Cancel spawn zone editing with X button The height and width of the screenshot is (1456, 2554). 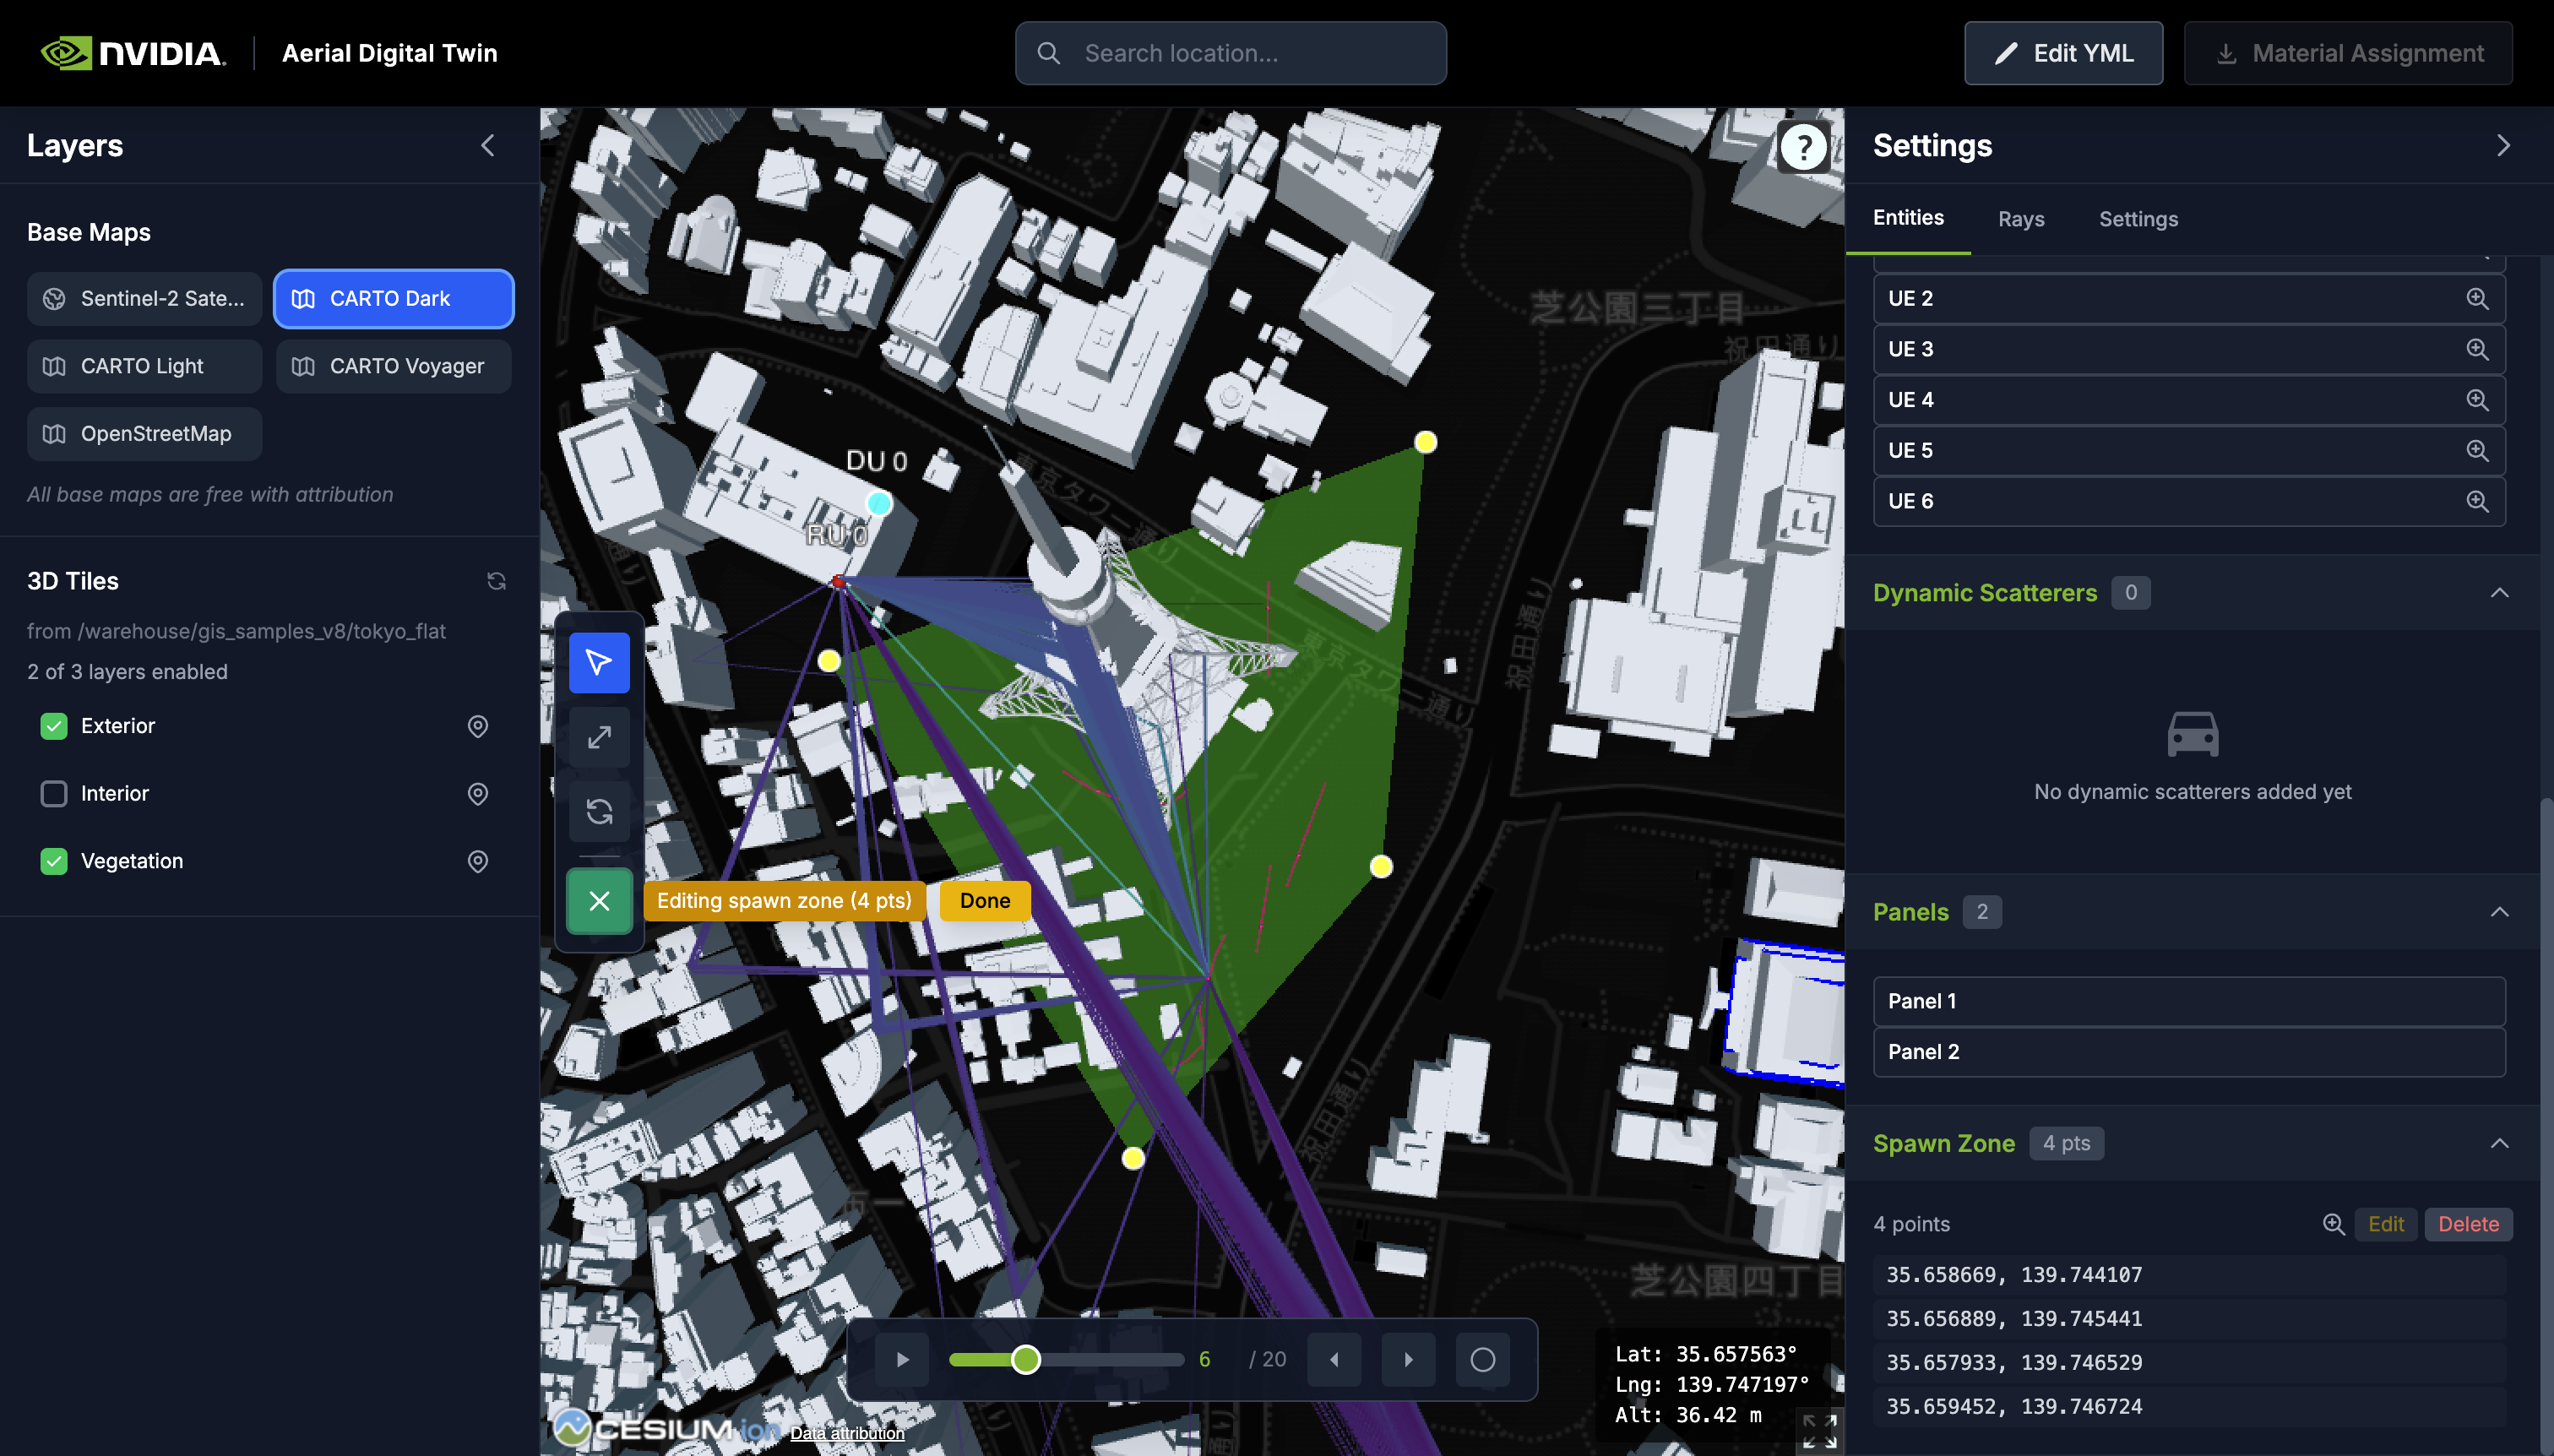599,901
